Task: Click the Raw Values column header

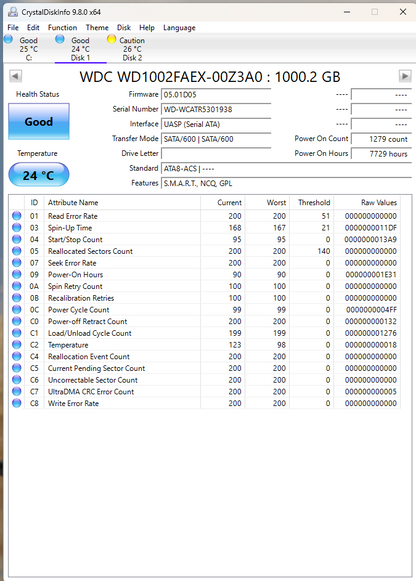Action: point(367,203)
